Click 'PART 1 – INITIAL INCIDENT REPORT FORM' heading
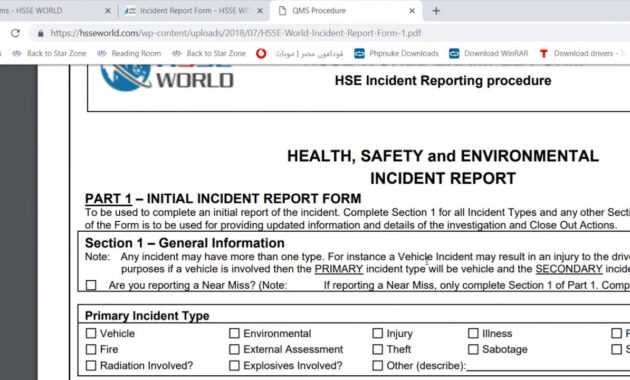This screenshot has height=380, width=630. click(223, 198)
